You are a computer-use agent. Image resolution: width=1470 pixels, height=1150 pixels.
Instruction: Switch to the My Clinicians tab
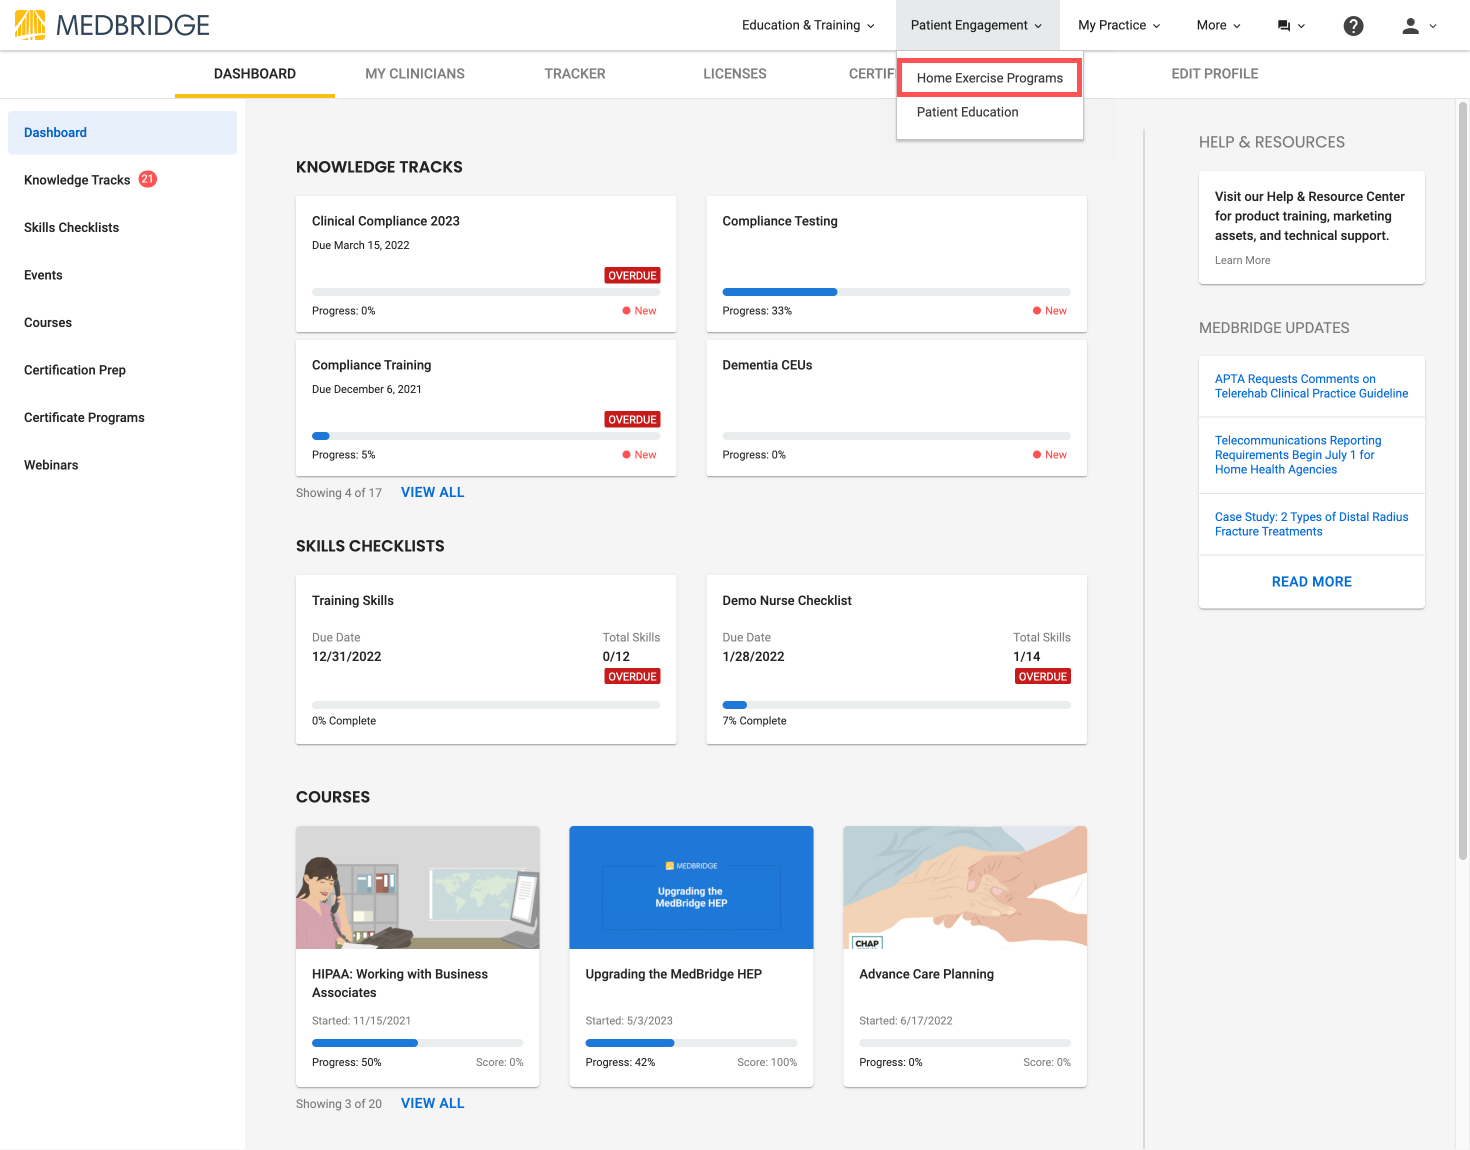415,74
